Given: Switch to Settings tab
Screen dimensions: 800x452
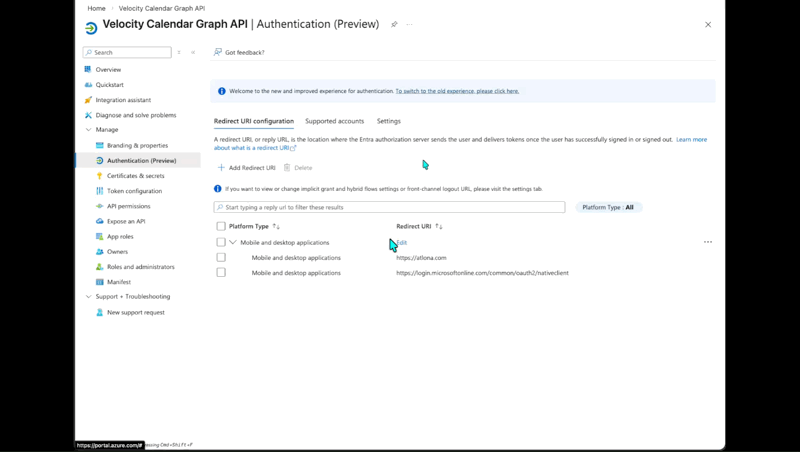Looking at the screenshot, I should point(389,121).
